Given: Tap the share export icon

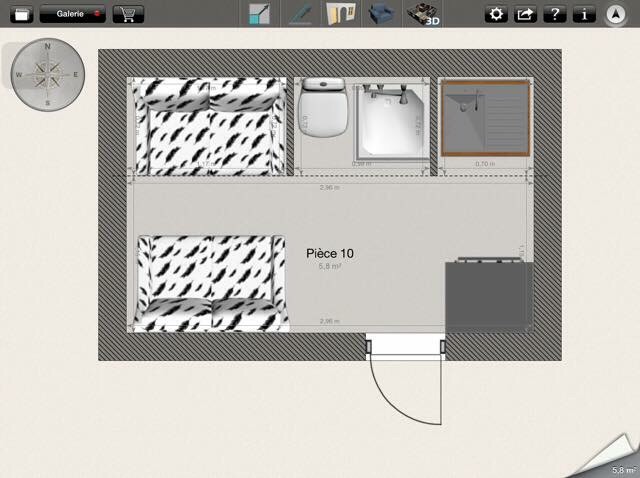Looking at the screenshot, I should coord(525,14).
